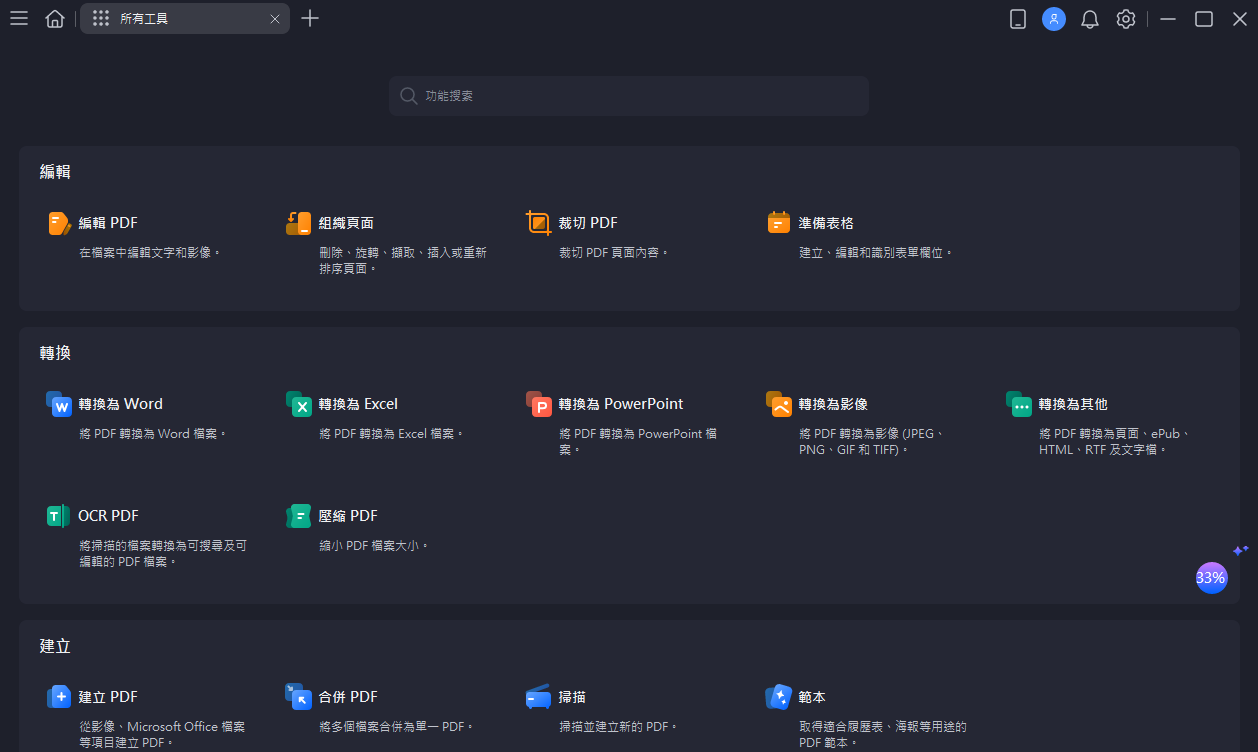Click the 33% floating progress bubble

1211,578
